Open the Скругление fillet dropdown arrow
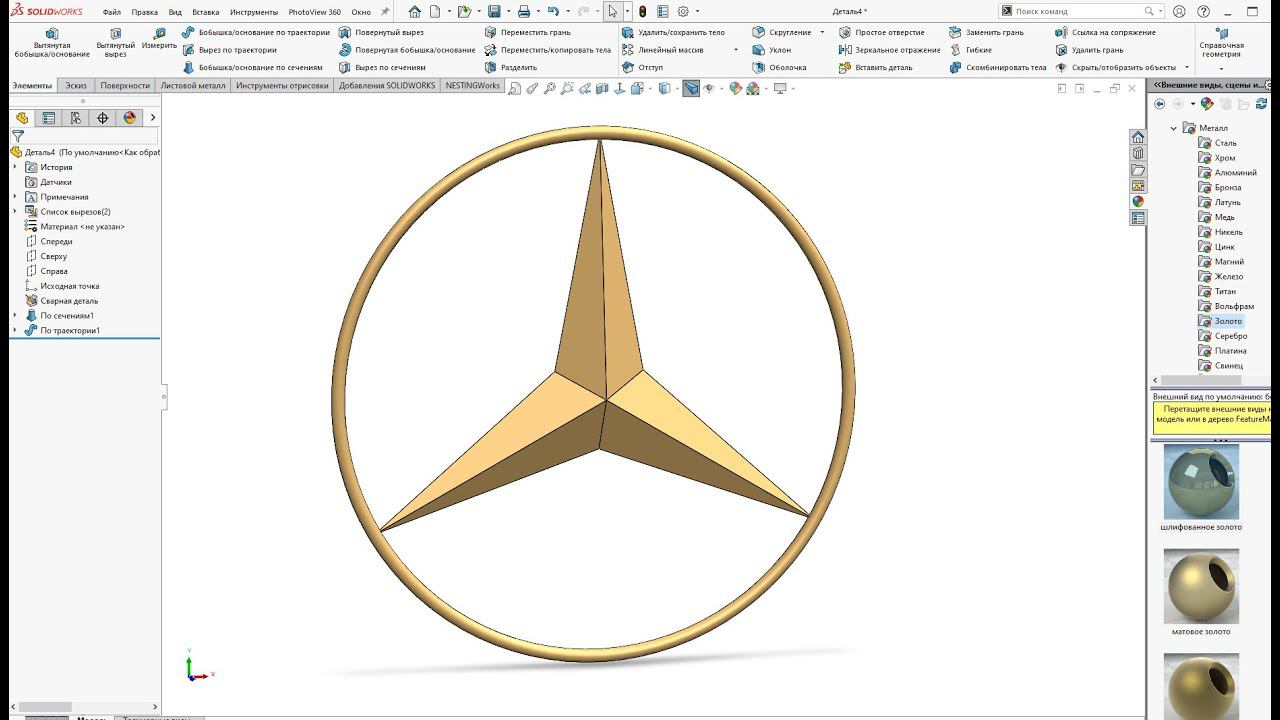The height and width of the screenshot is (720, 1280). (x=822, y=32)
